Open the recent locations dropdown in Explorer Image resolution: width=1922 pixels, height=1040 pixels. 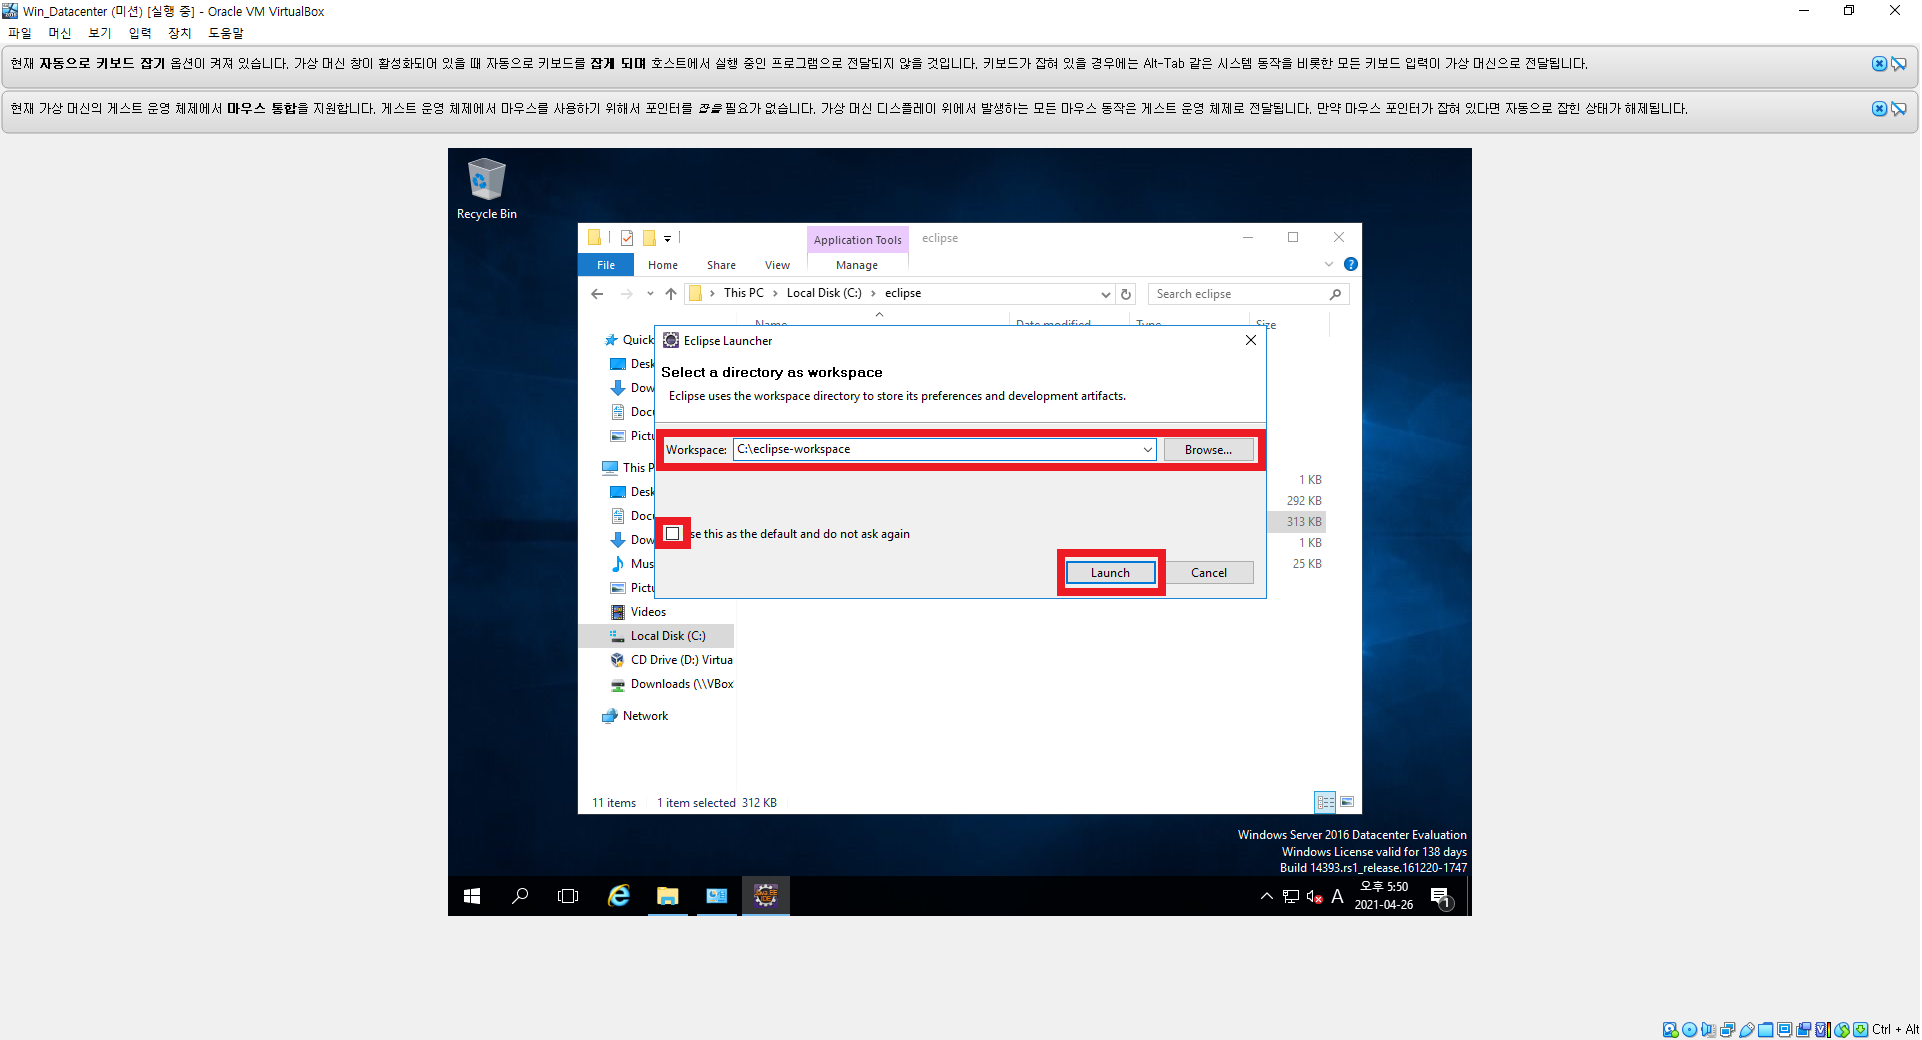coord(650,294)
